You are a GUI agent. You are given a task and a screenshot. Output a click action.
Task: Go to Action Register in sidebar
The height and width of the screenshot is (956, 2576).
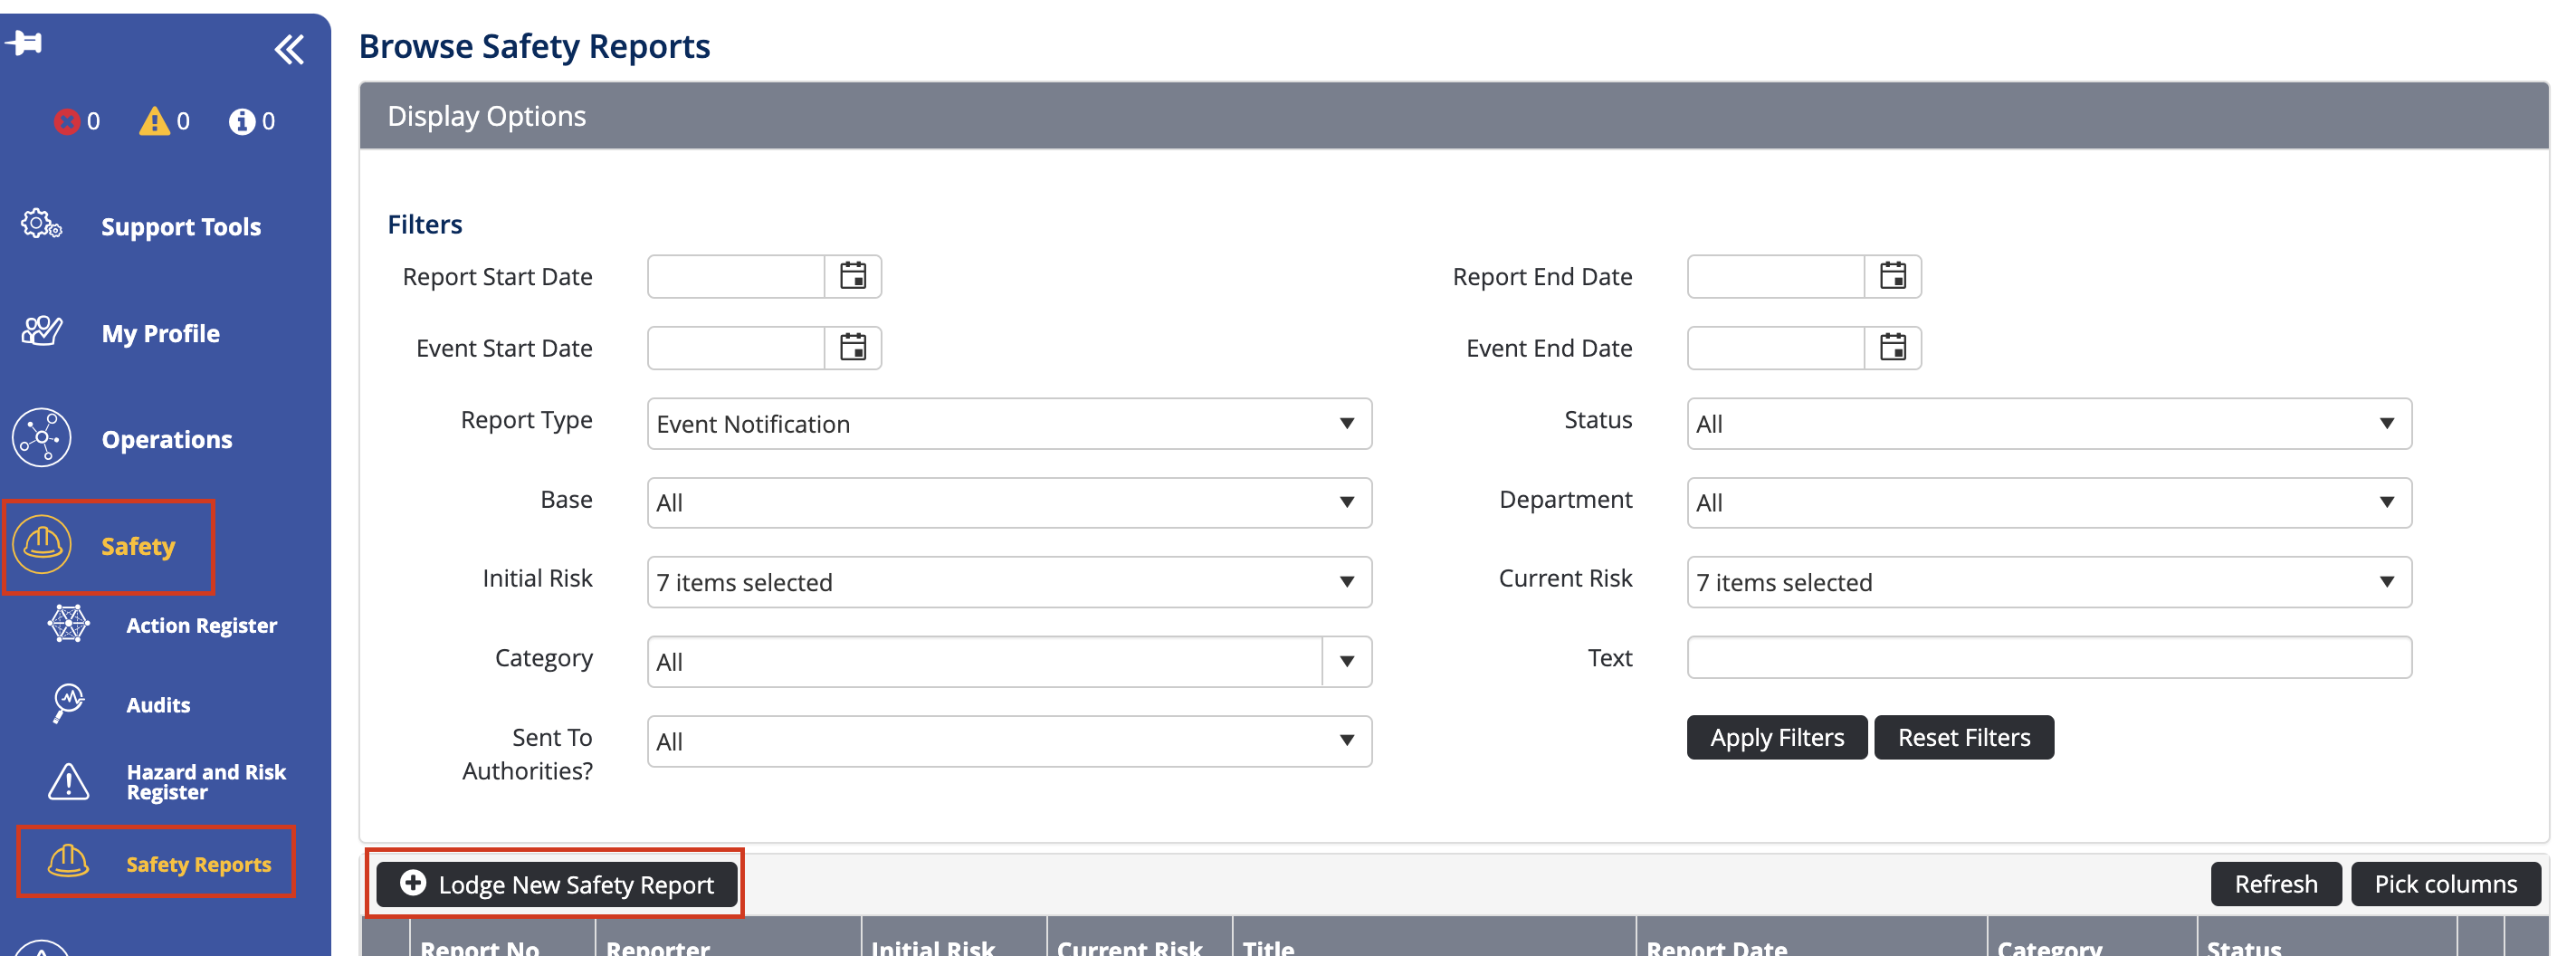[201, 626]
